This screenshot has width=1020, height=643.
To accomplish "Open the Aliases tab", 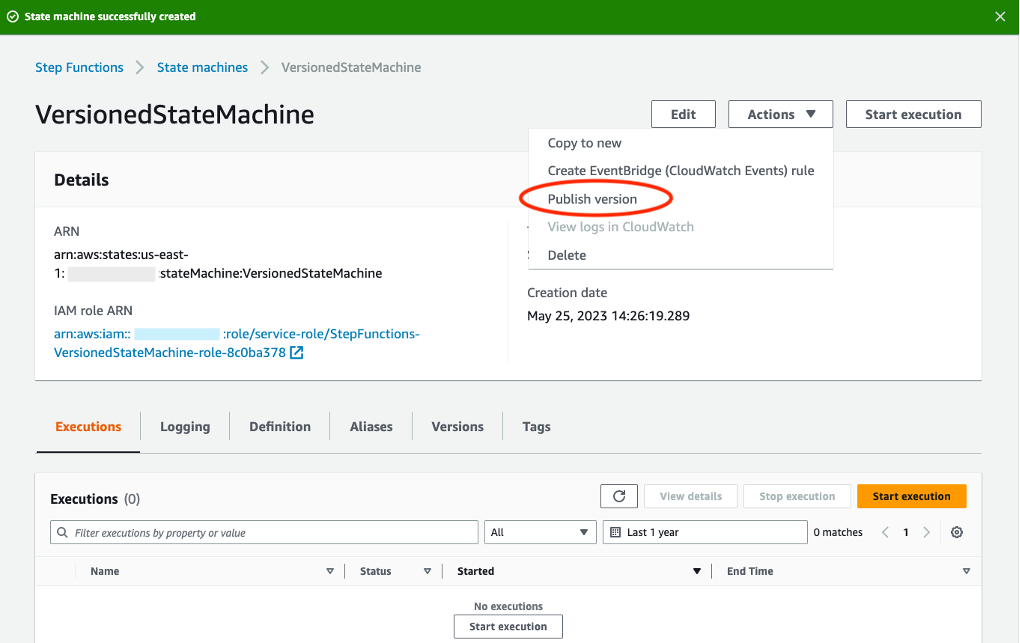I will click(371, 427).
